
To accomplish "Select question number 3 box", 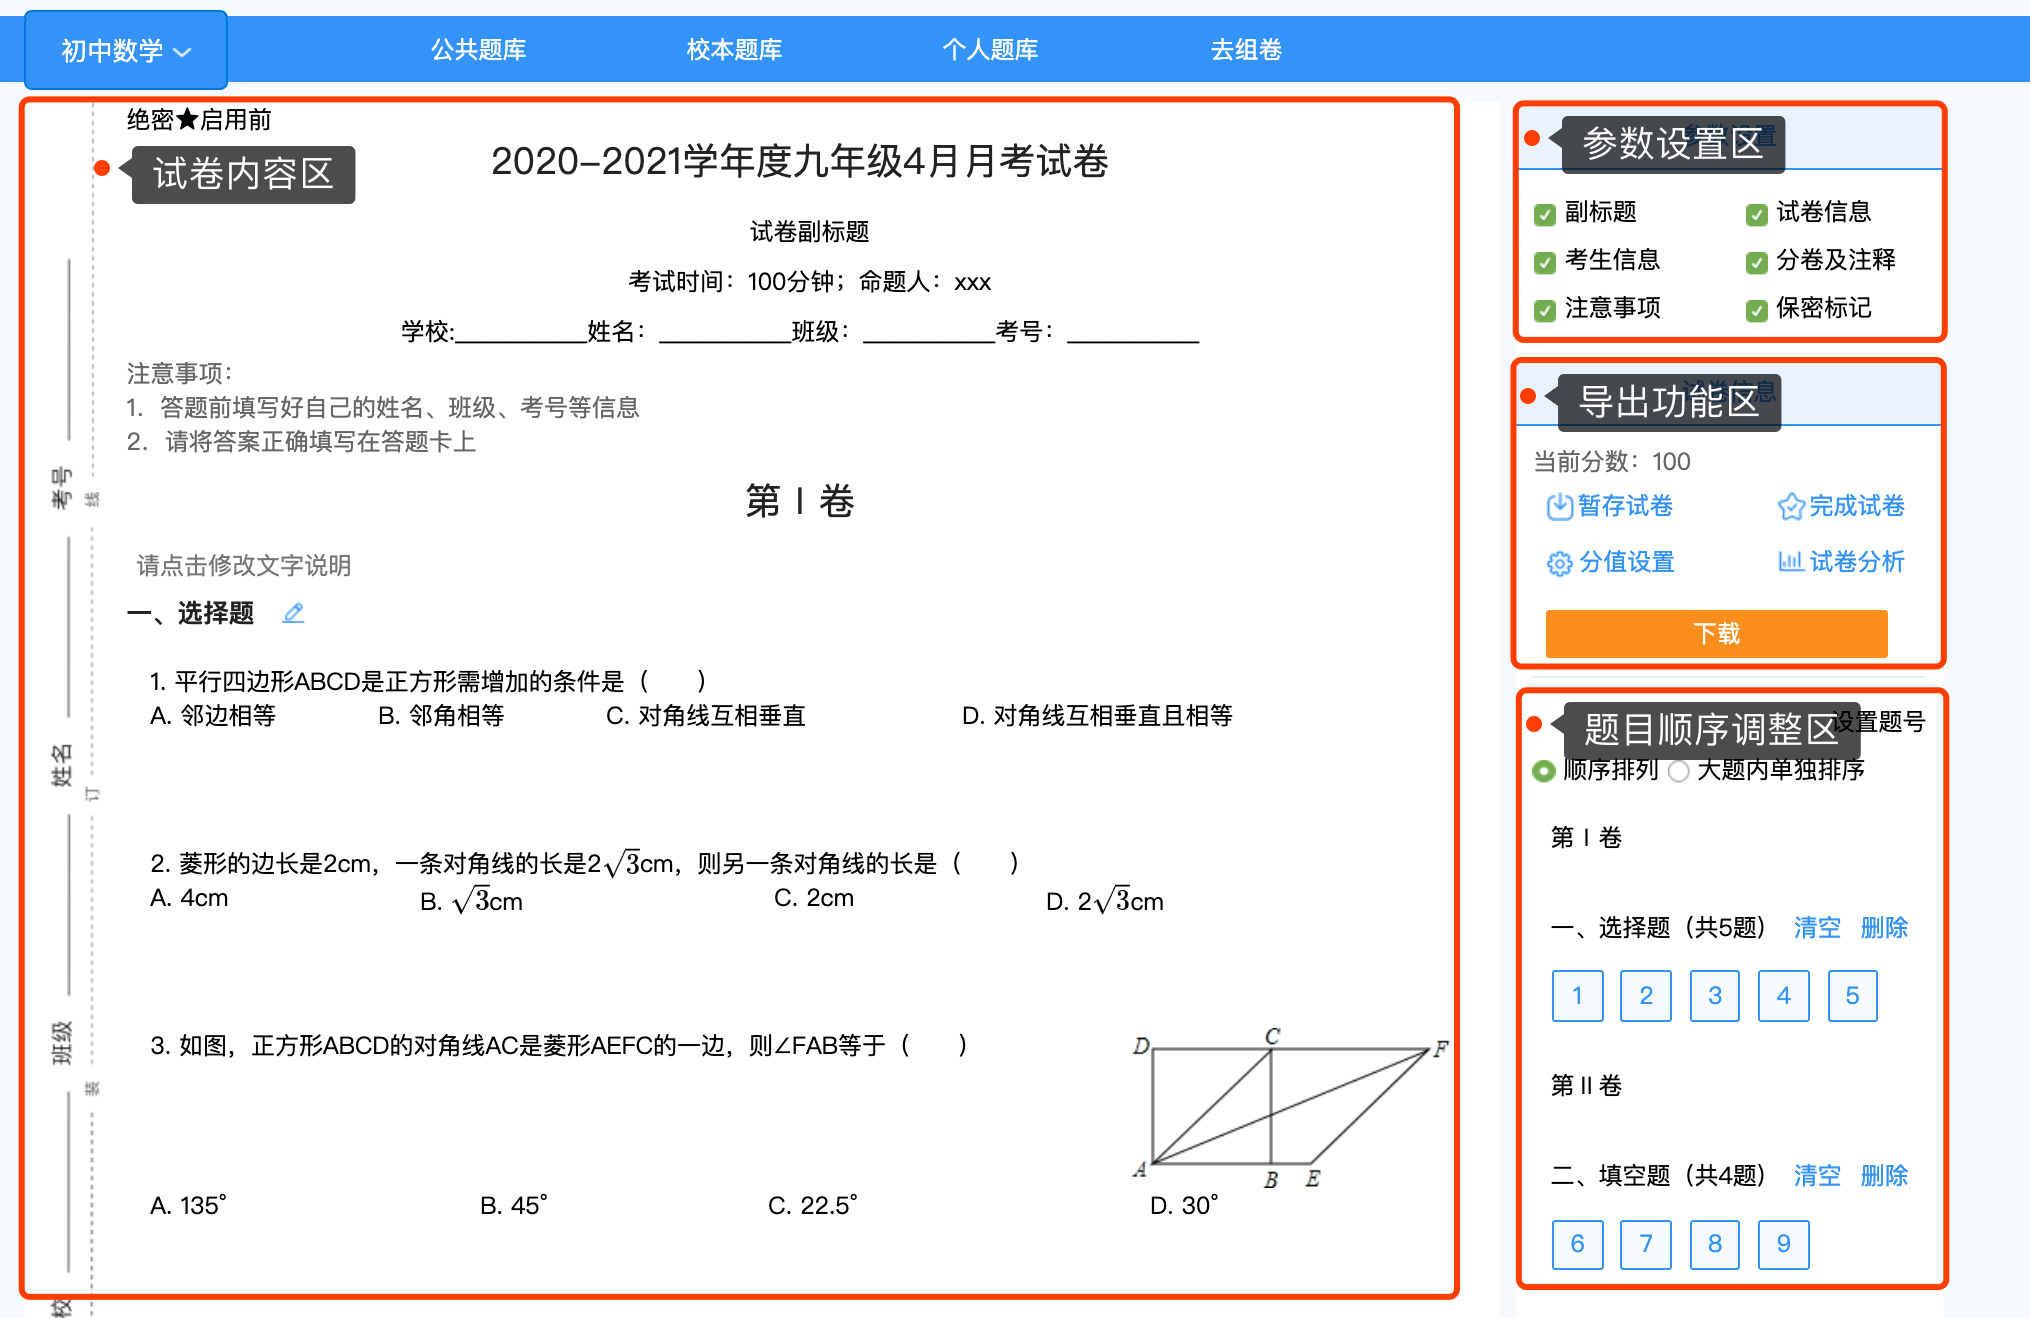I will click(1714, 996).
